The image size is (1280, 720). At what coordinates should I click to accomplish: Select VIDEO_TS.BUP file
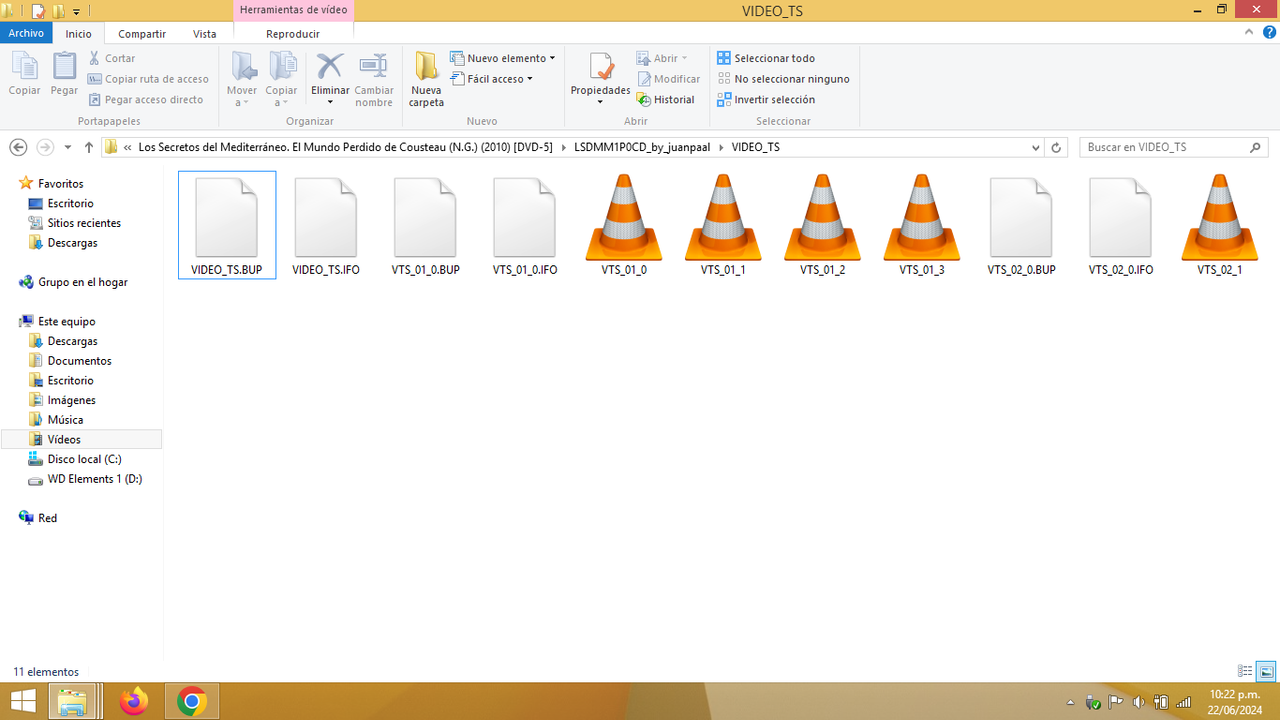[x=227, y=225]
